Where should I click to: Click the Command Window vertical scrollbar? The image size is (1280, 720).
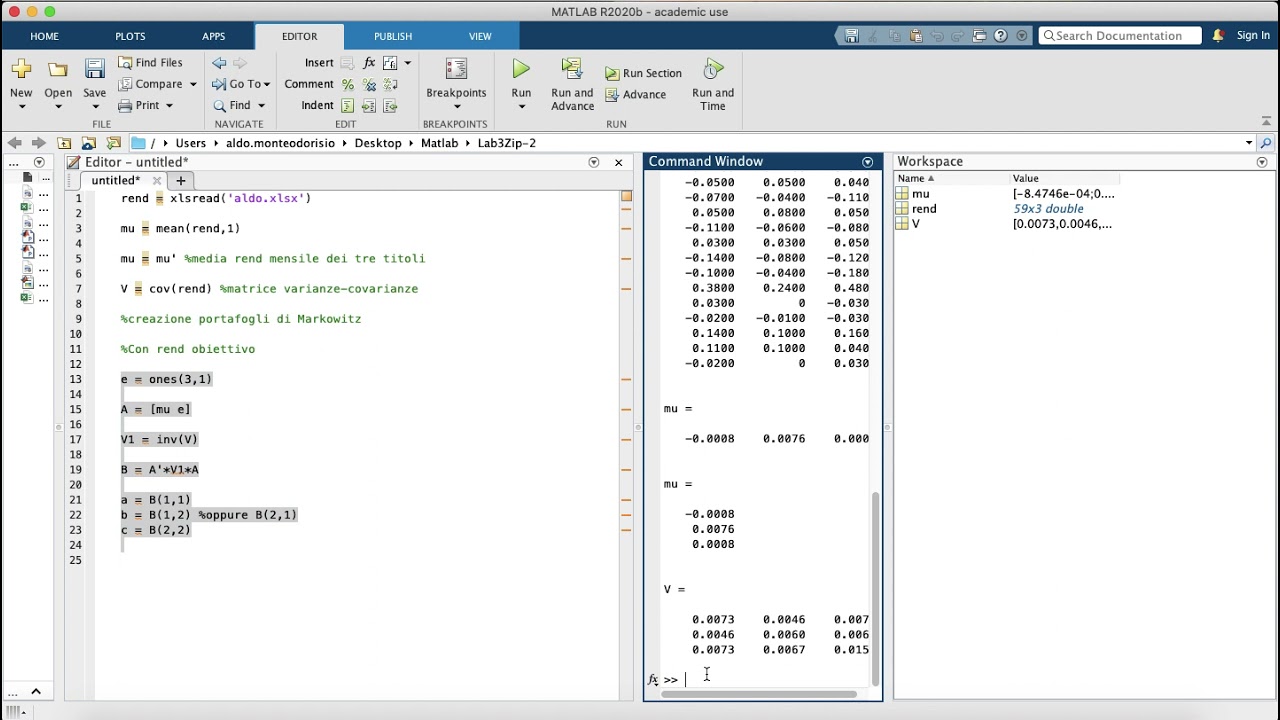coord(876,590)
